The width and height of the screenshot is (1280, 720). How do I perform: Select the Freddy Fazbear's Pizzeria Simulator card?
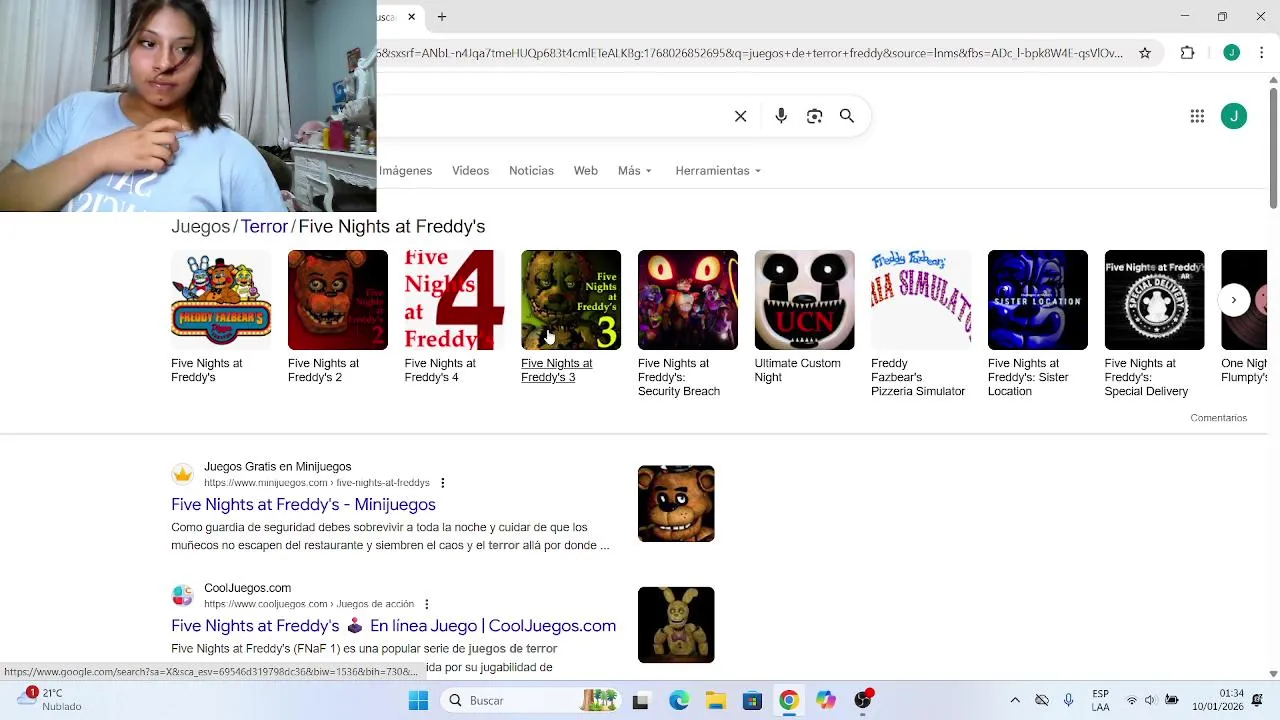point(921,324)
